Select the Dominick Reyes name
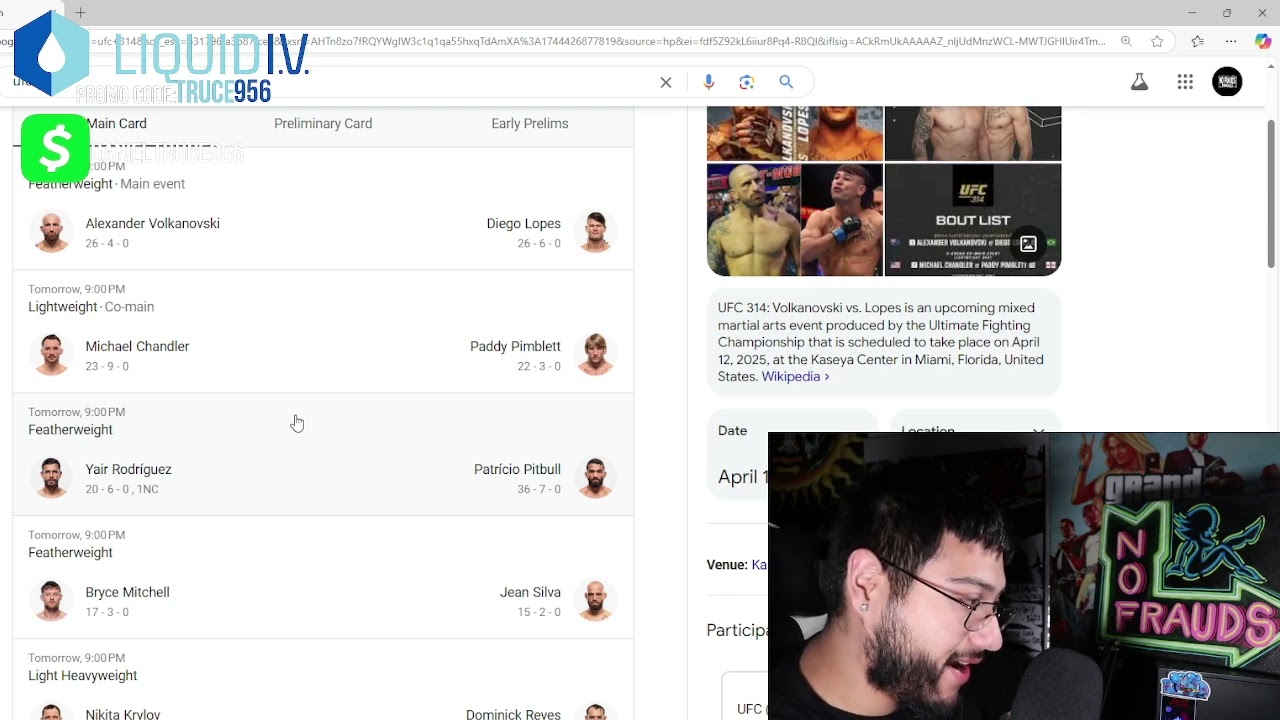The height and width of the screenshot is (720, 1280). pyautogui.click(x=513, y=714)
